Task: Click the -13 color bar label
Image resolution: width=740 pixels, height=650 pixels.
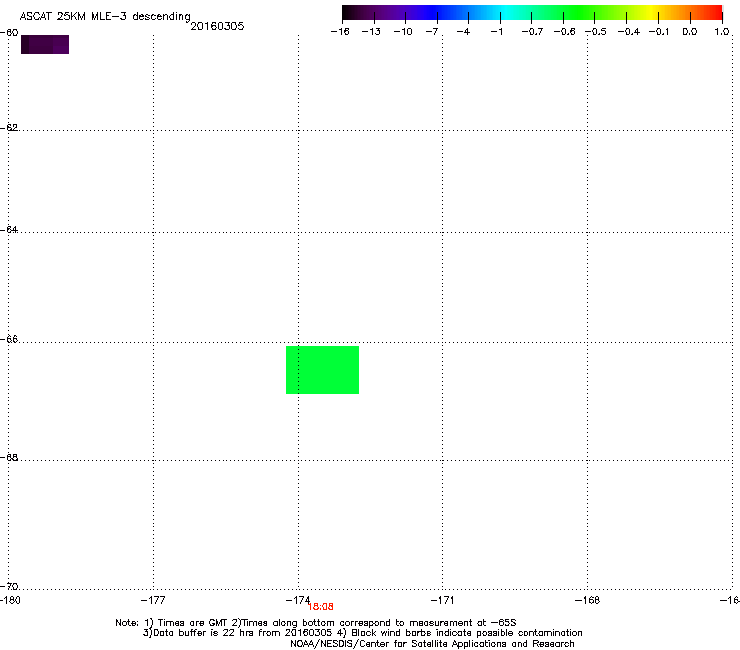Action: point(371,32)
